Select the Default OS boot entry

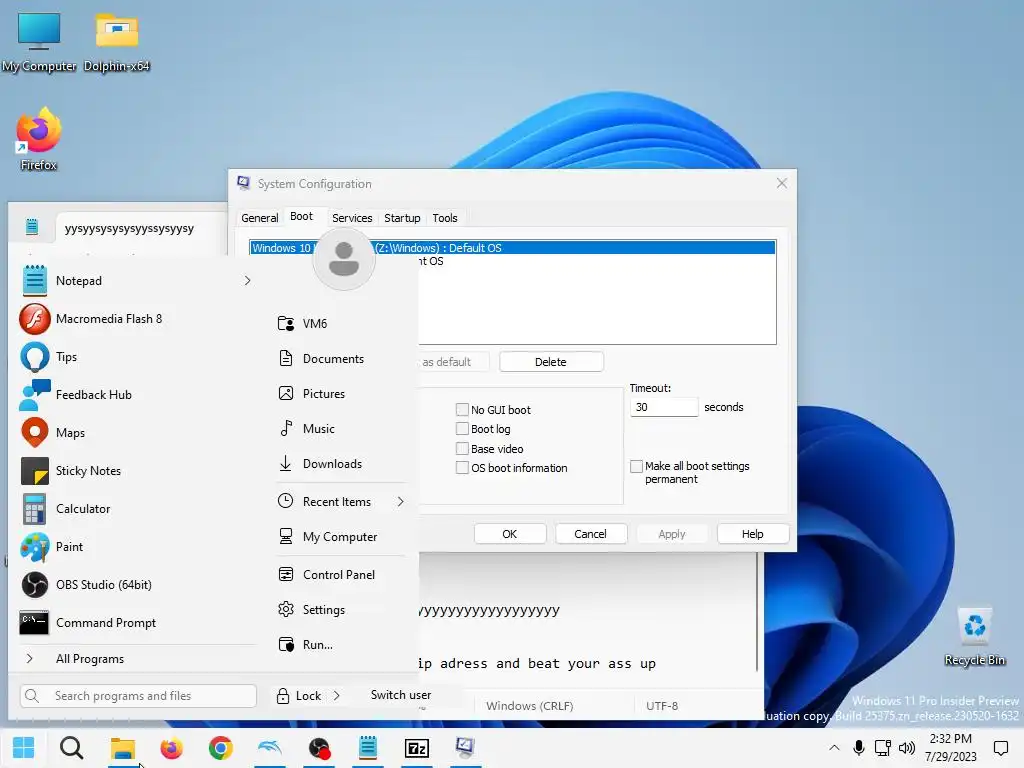click(512, 248)
